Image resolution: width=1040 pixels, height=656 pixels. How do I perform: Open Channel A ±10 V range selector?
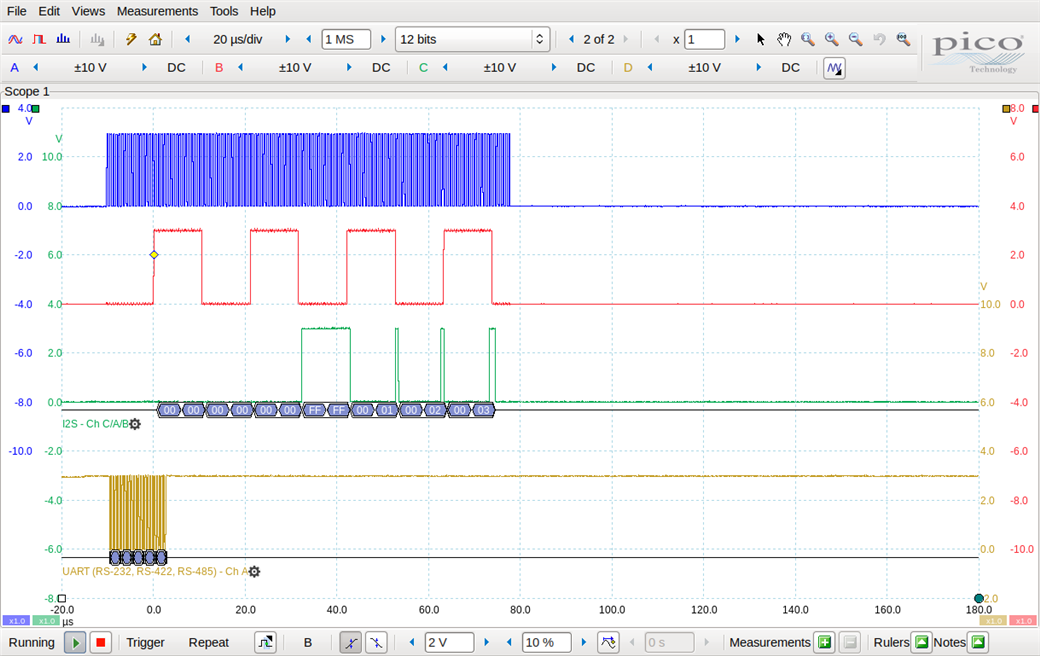click(90, 68)
